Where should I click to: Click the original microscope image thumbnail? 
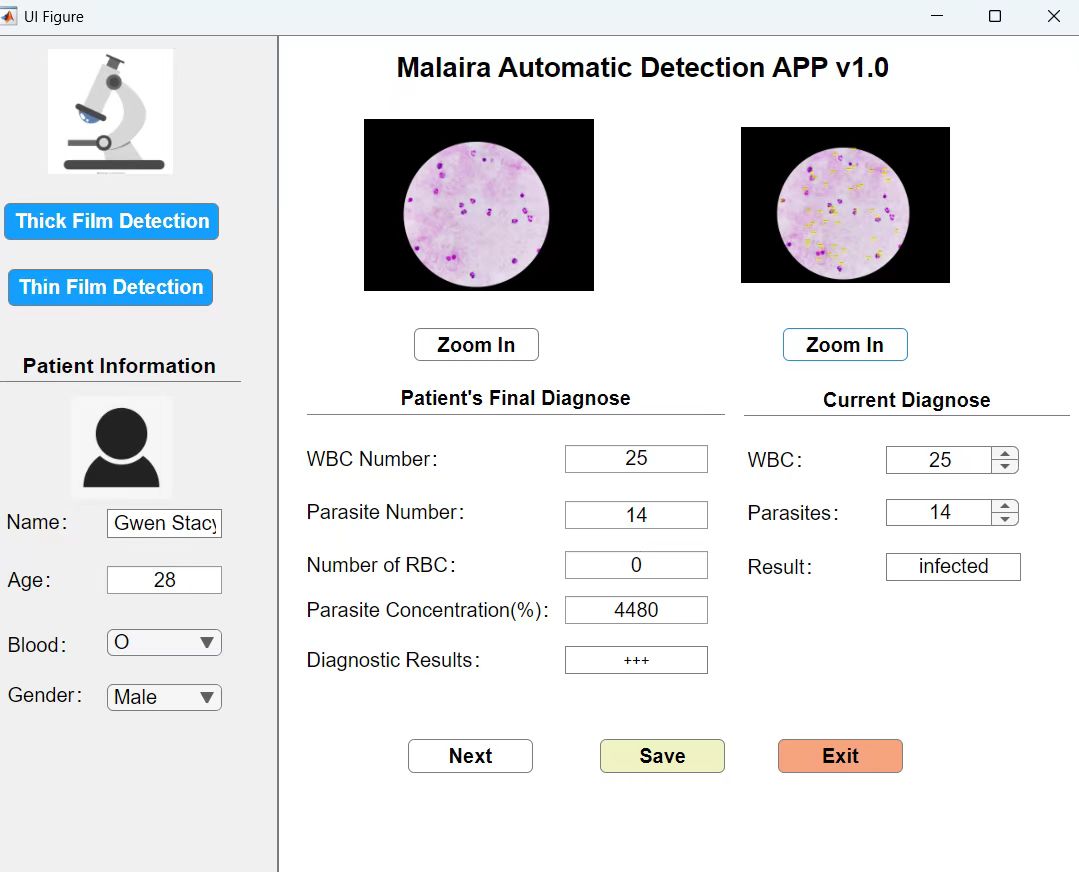pyautogui.click(x=478, y=204)
